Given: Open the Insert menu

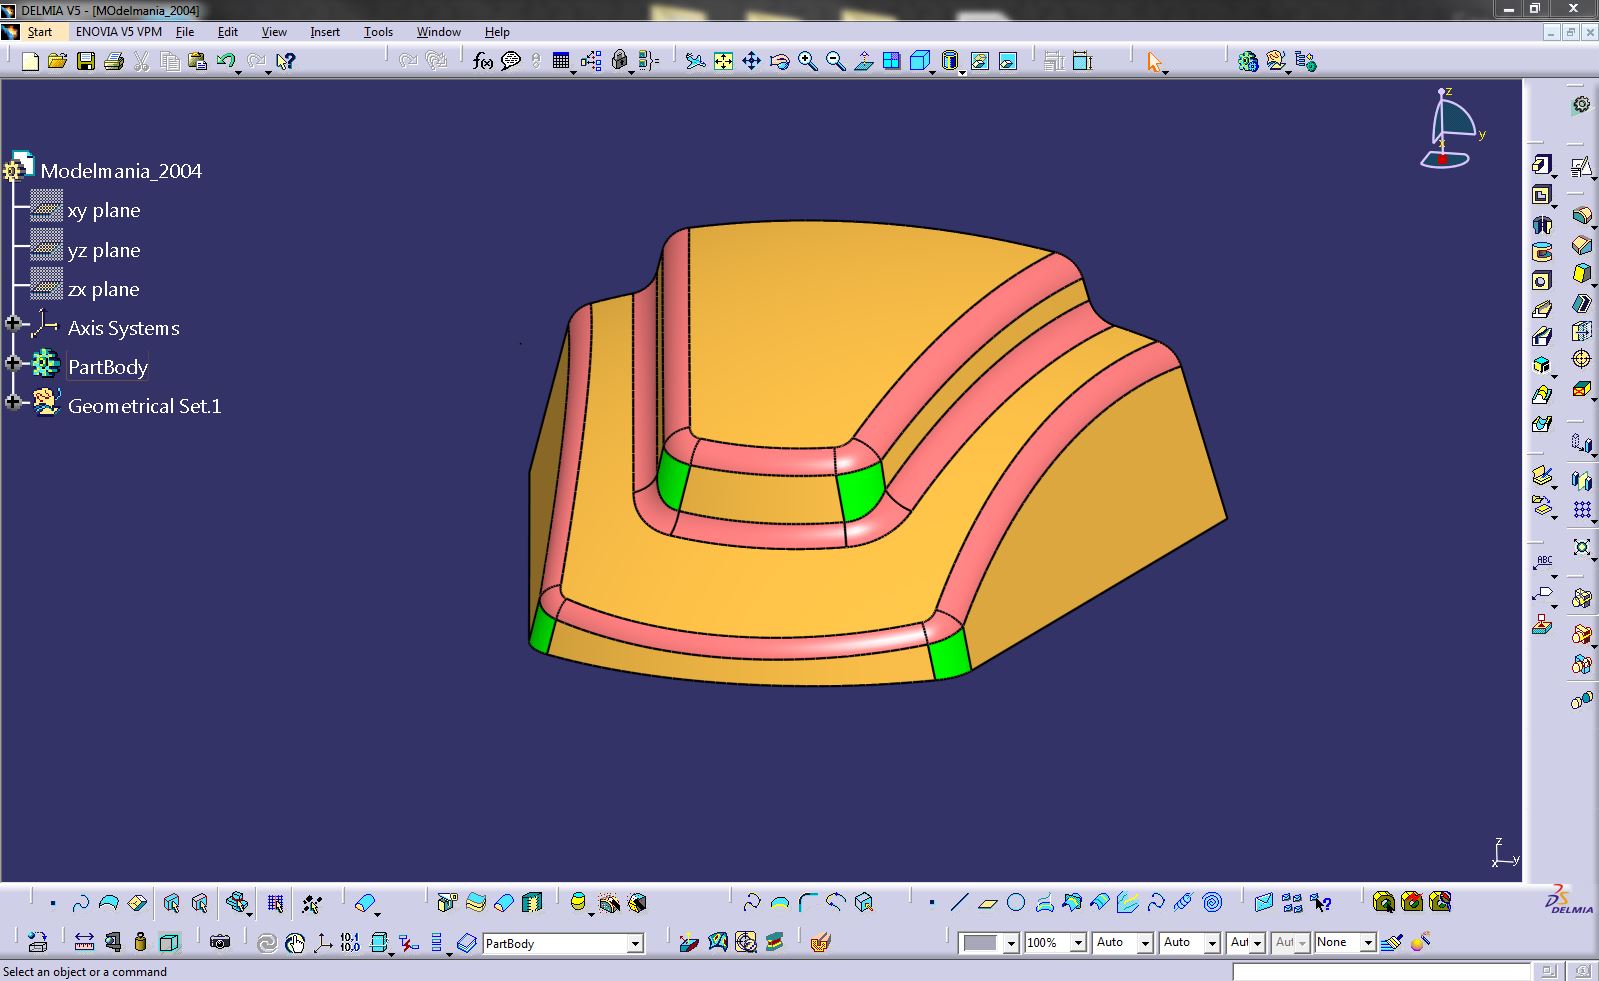Looking at the screenshot, I should (x=325, y=32).
